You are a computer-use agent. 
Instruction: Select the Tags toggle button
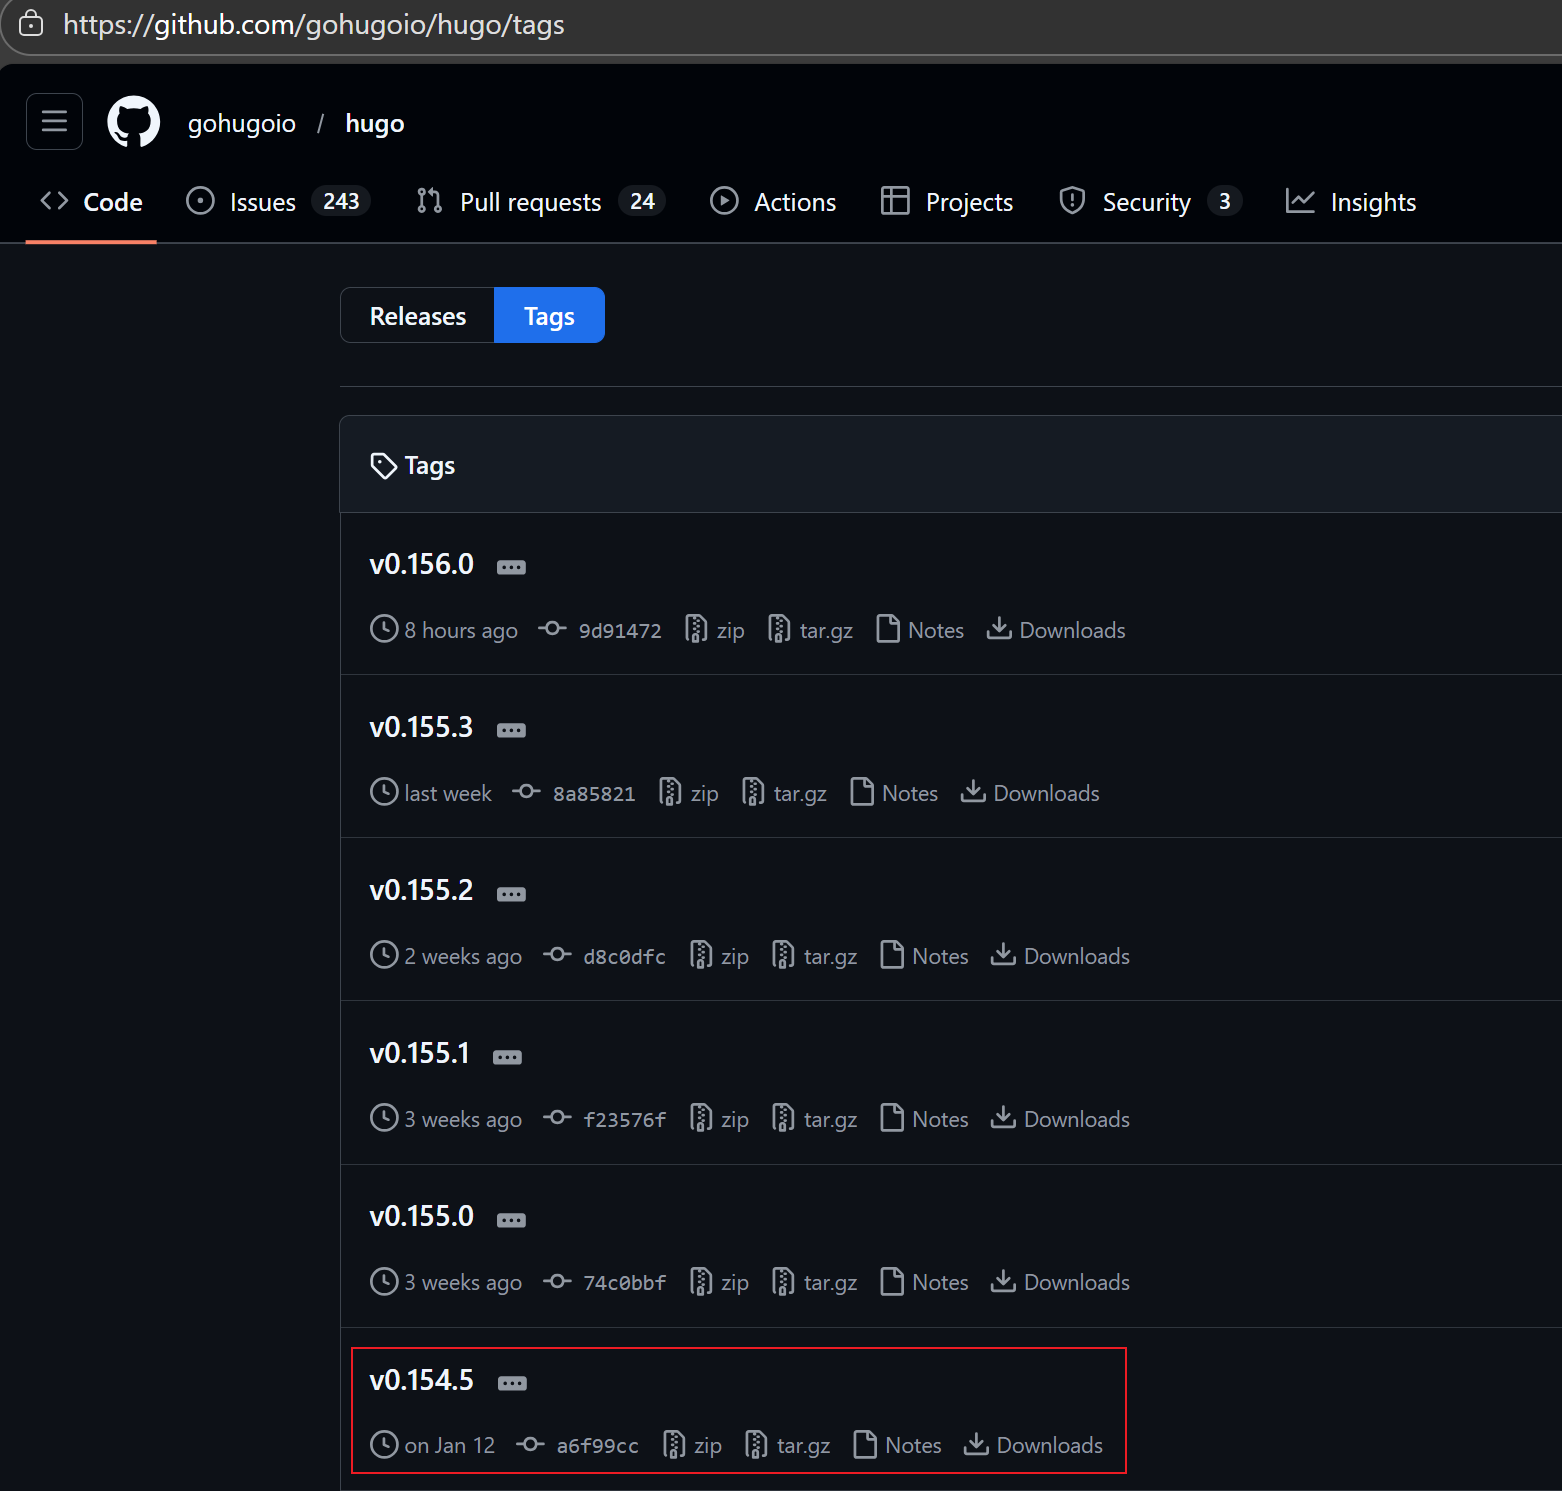tap(549, 316)
